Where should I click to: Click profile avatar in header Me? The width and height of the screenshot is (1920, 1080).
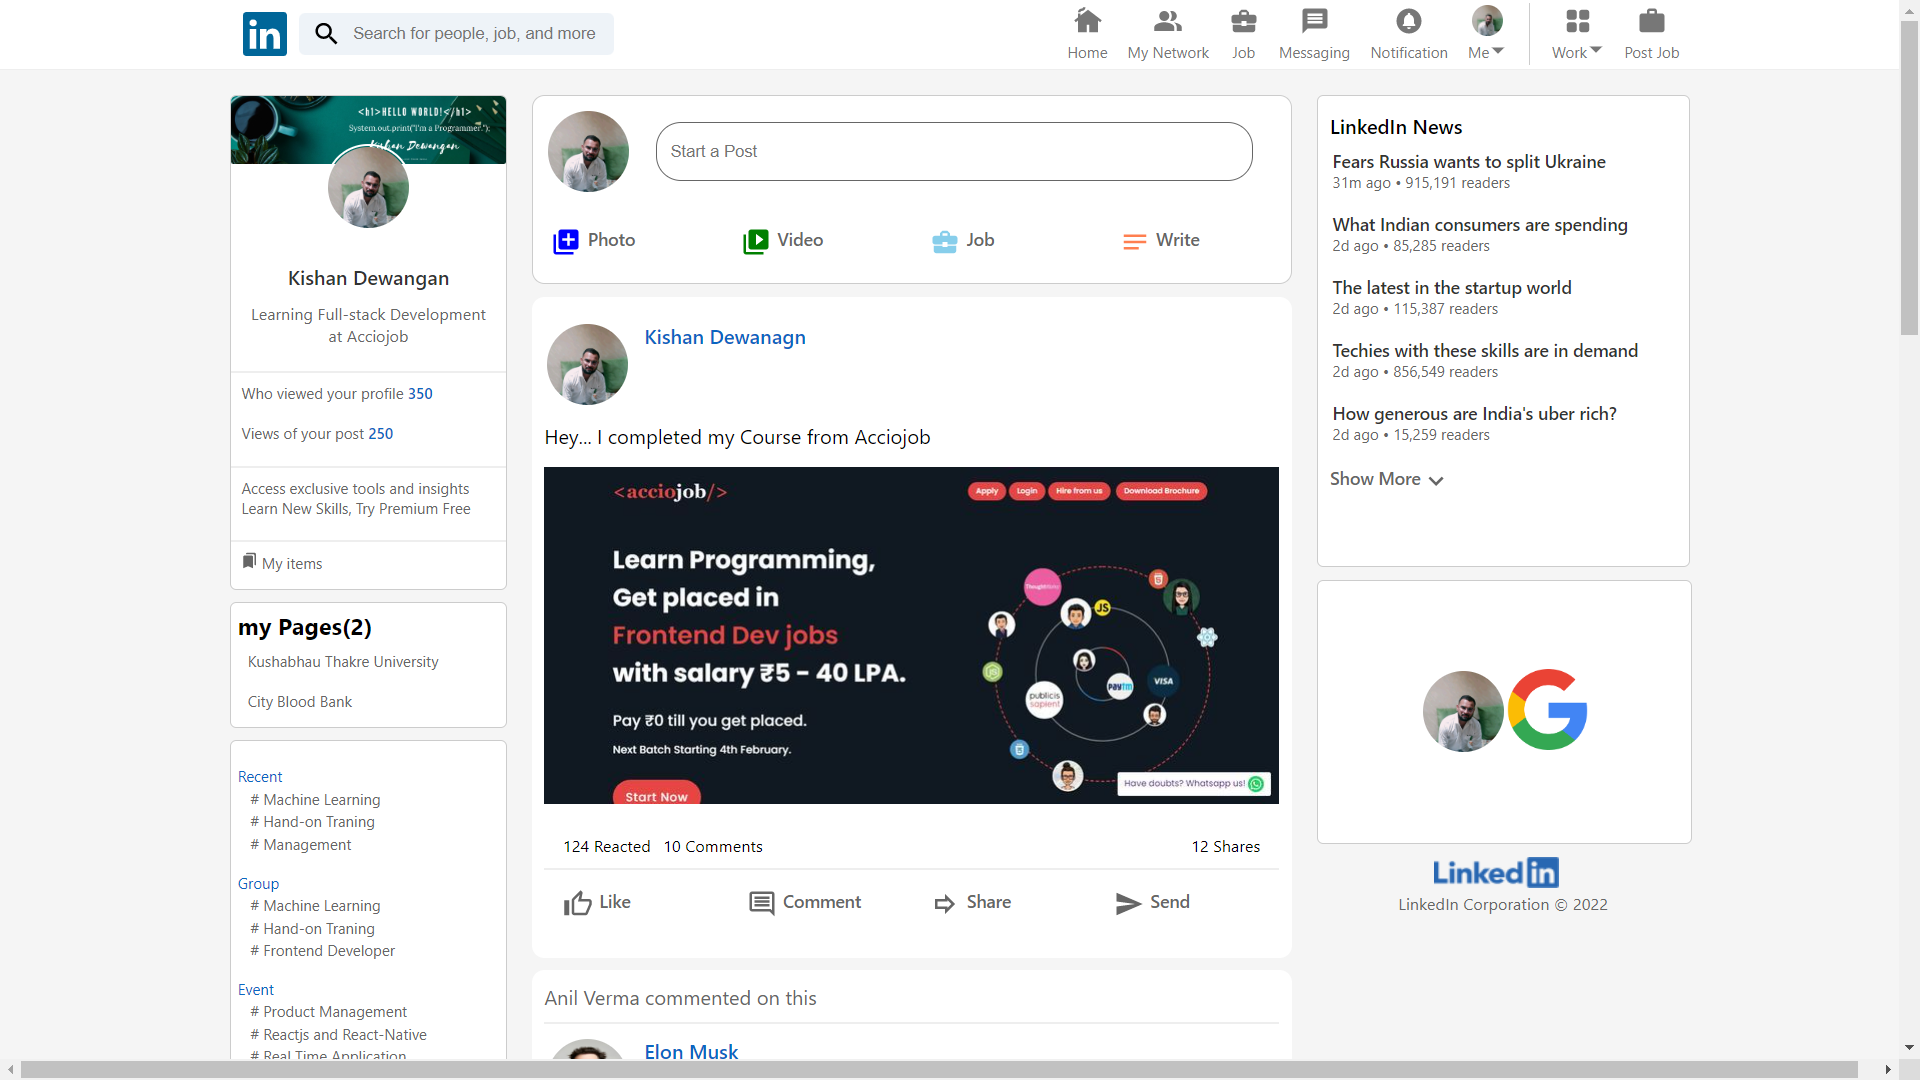tap(1487, 20)
